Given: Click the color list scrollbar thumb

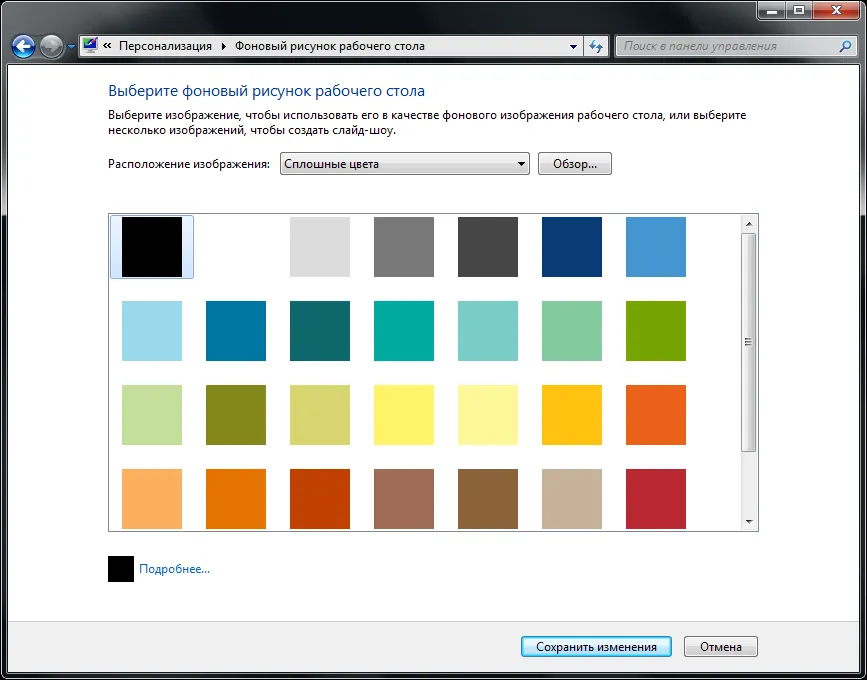Looking at the screenshot, I should (x=749, y=342).
